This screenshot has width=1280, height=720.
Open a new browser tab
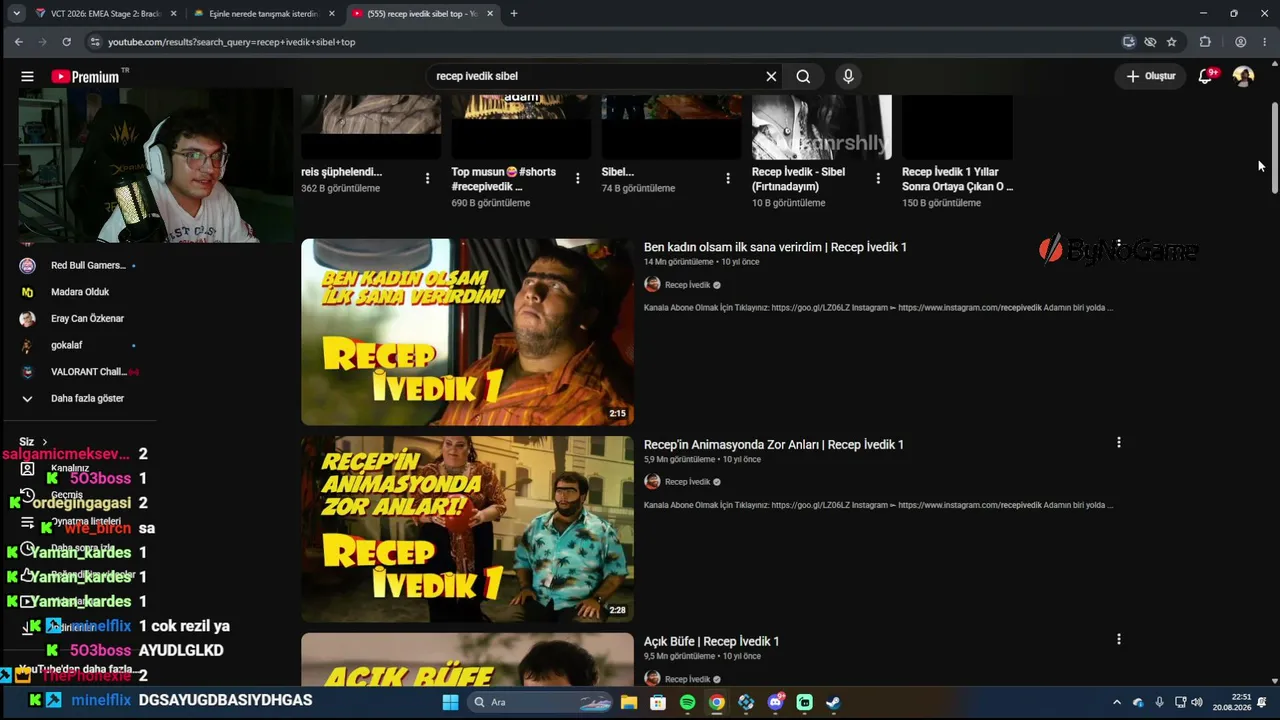pyautogui.click(x=514, y=14)
